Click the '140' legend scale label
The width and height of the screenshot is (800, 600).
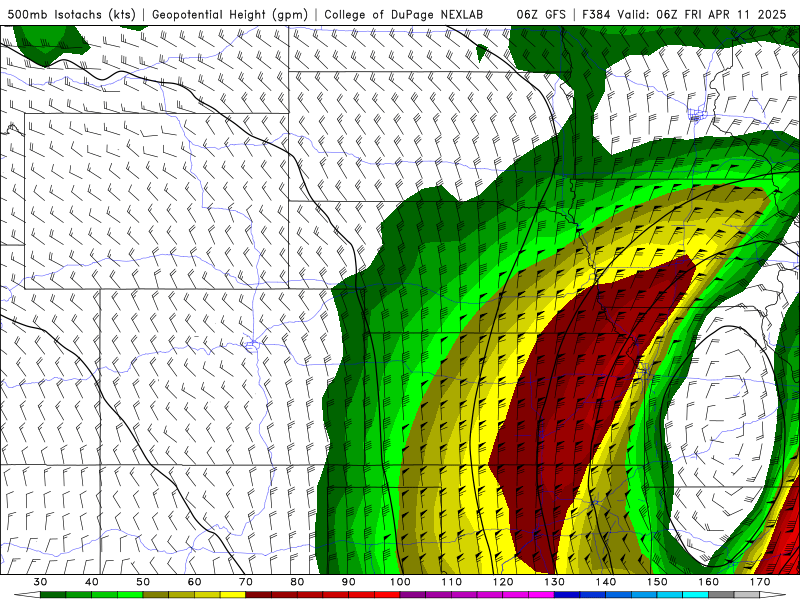pyautogui.click(x=606, y=582)
